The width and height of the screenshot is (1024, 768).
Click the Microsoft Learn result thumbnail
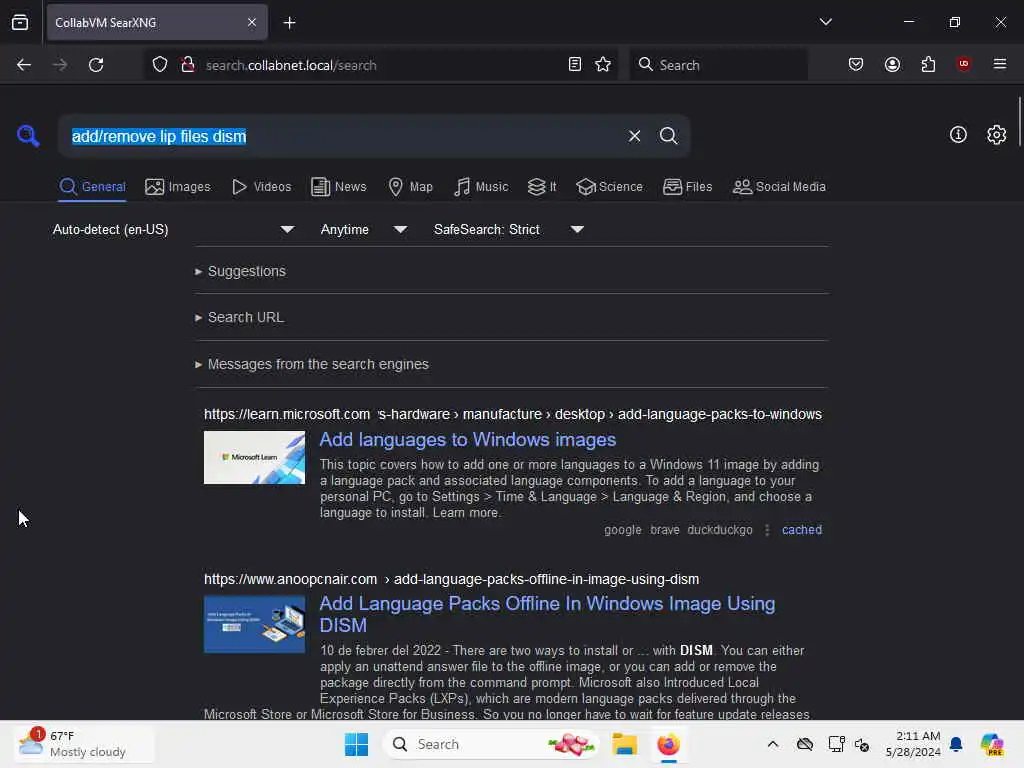(254, 457)
